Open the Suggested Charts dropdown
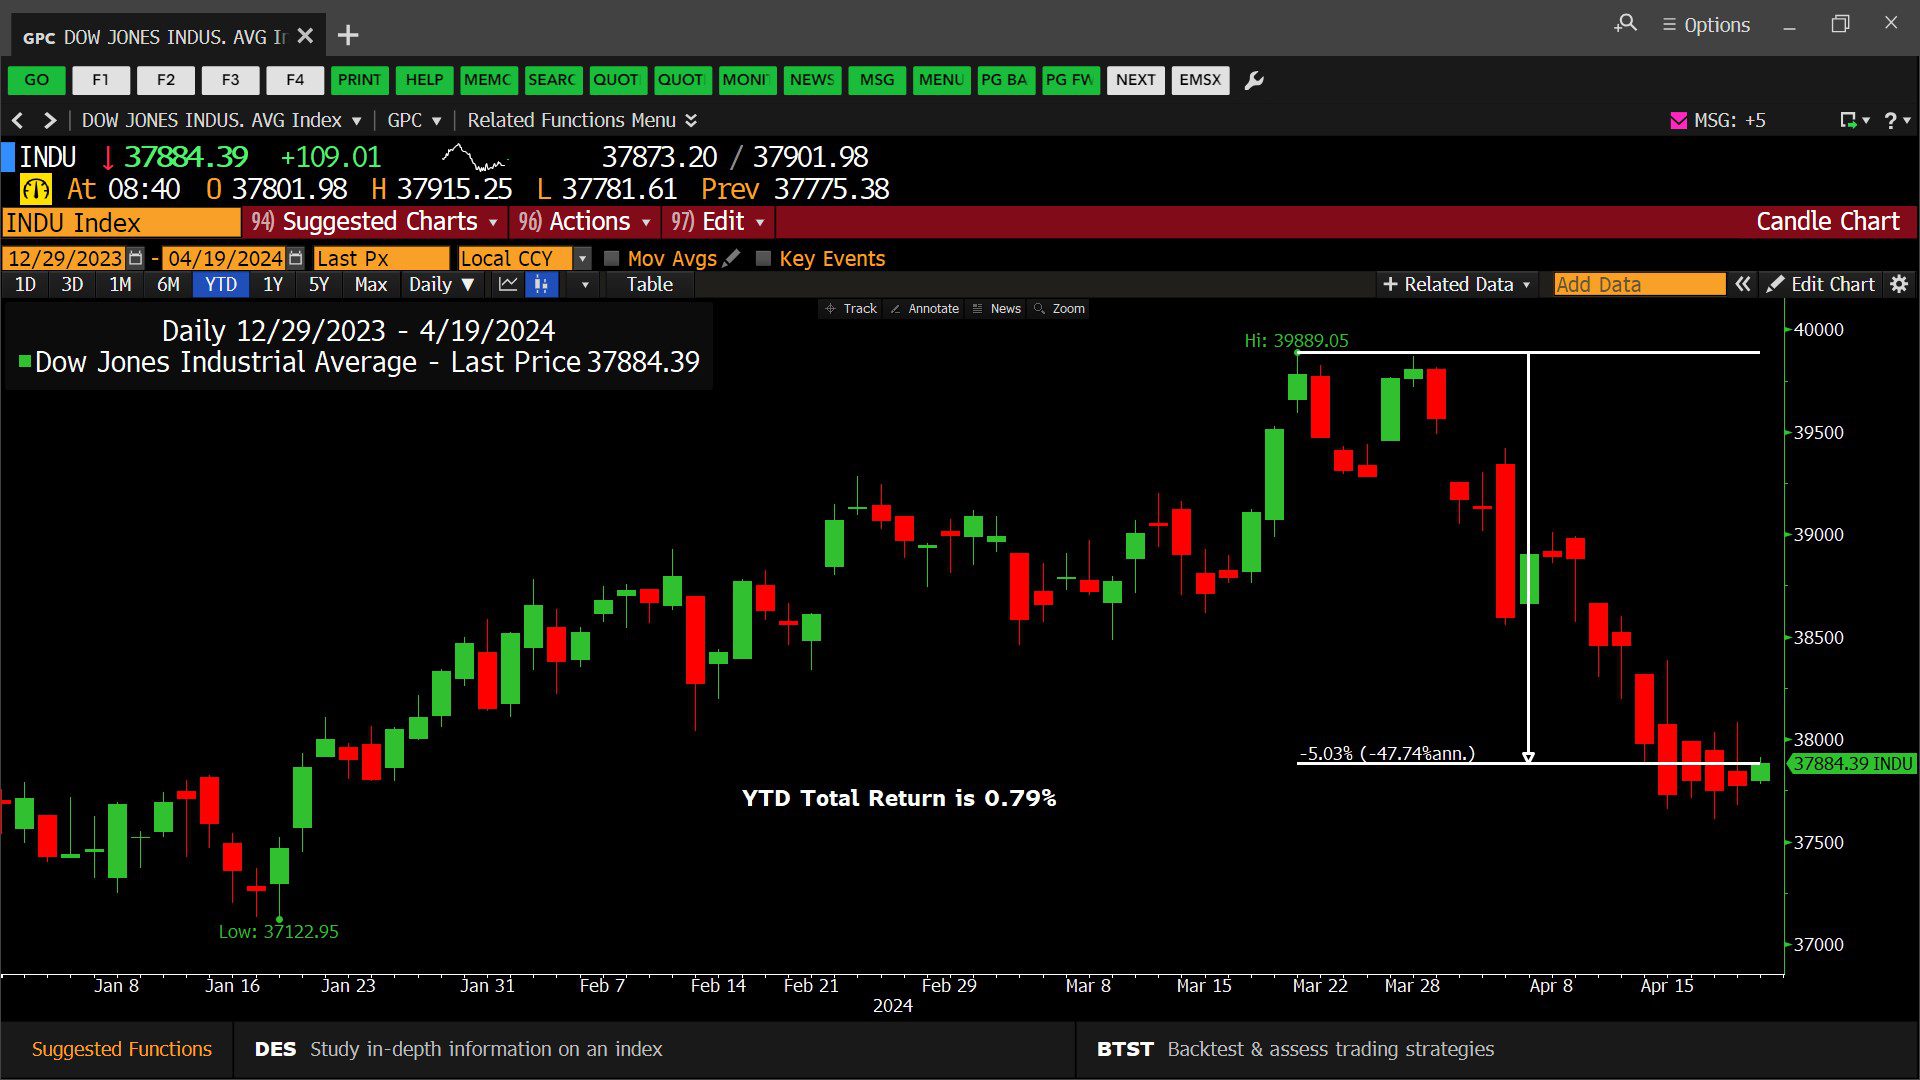1920x1080 pixels. tap(375, 222)
